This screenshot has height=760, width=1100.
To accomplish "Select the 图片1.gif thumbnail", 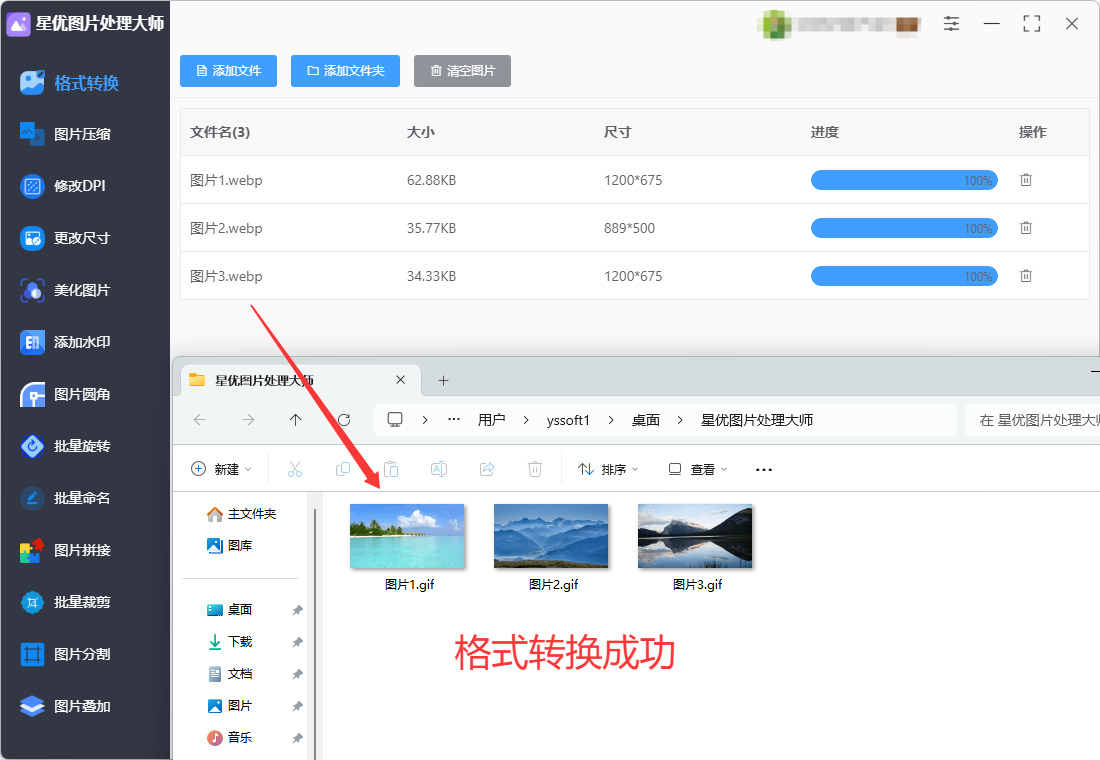I will (x=408, y=536).
